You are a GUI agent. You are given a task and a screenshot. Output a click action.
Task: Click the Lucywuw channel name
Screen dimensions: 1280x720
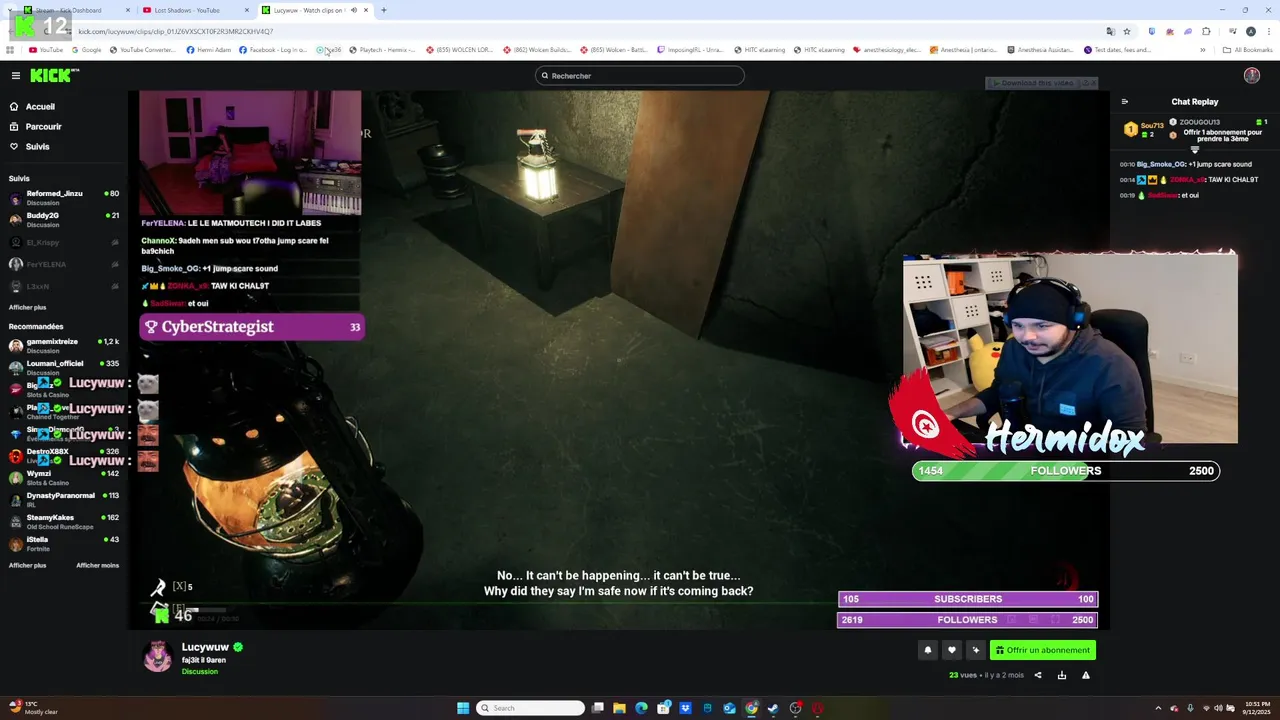point(205,647)
